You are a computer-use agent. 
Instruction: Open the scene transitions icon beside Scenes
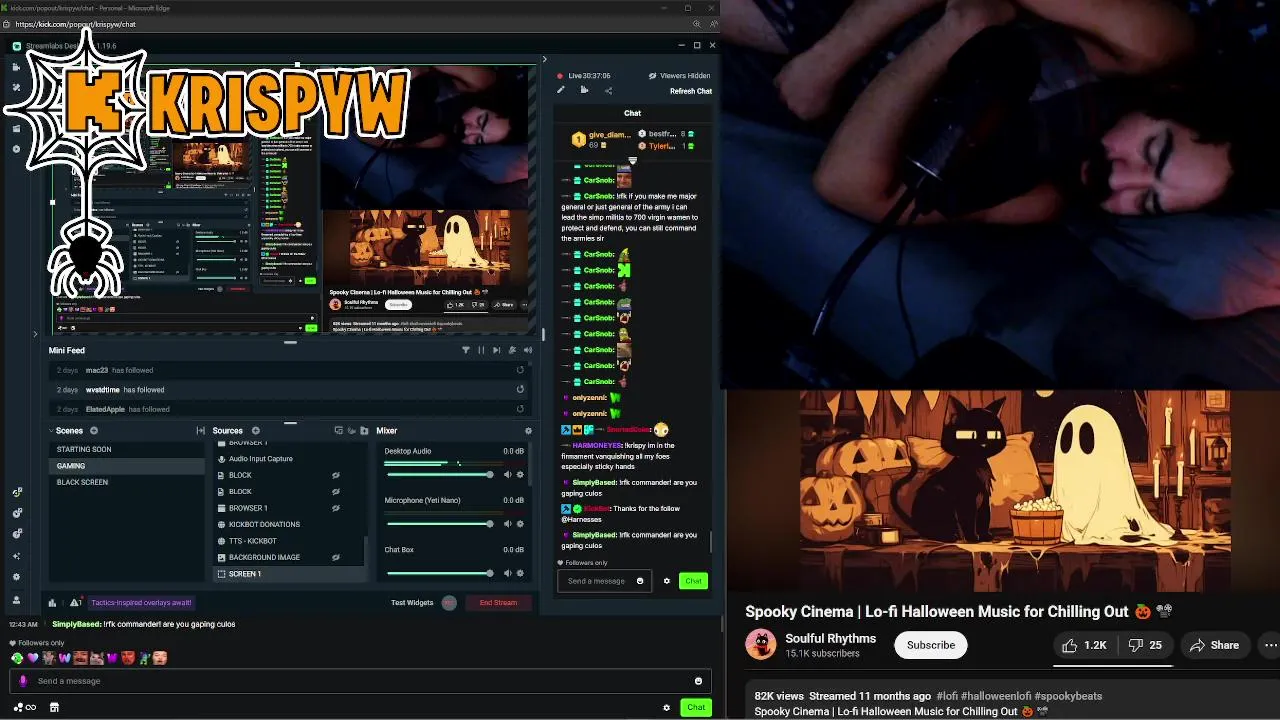pyautogui.click(x=200, y=431)
